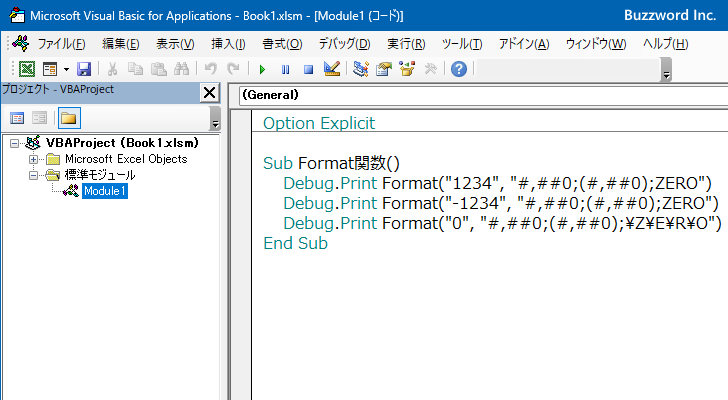The image size is (728, 400).
Task: Open the 実行(R) menu
Action: point(406,44)
